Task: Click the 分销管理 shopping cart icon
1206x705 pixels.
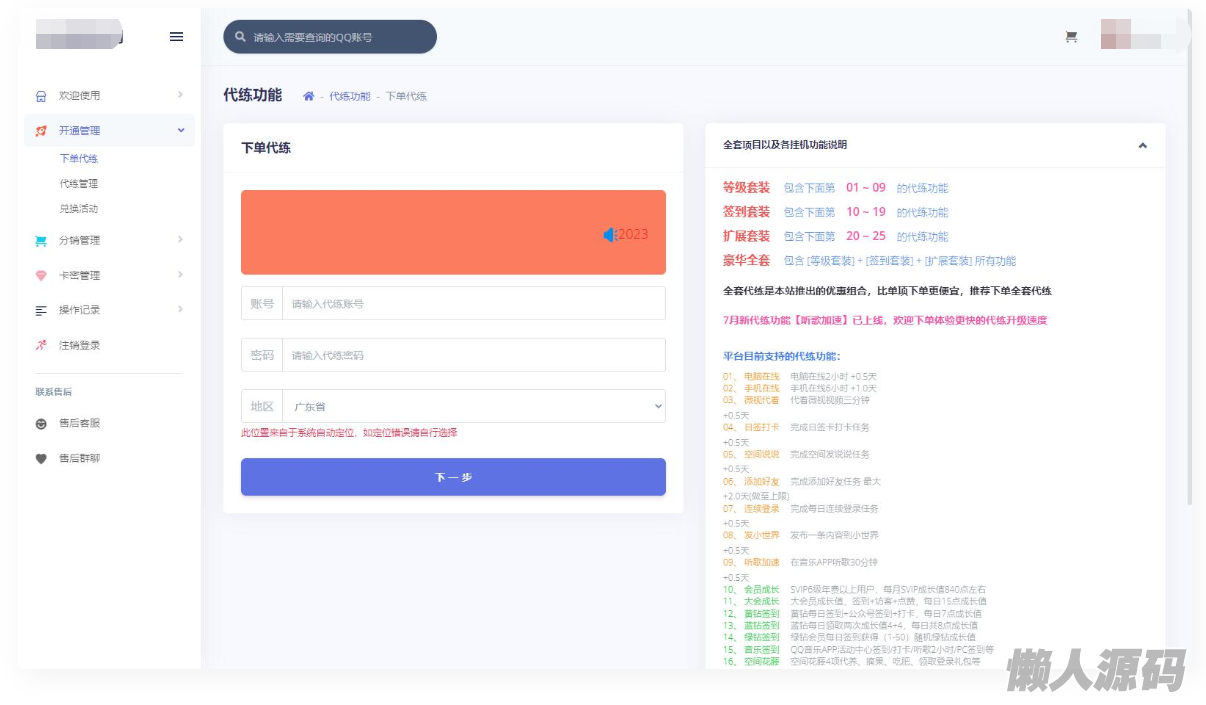Action: [39, 240]
